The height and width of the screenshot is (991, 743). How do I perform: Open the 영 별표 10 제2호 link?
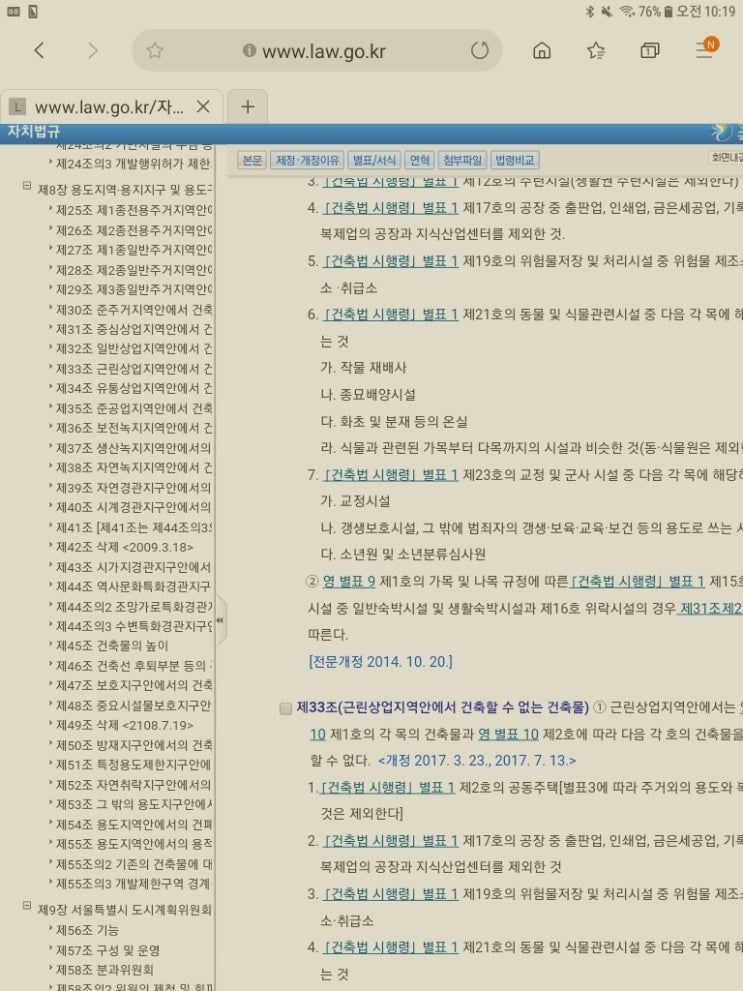pos(509,734)
